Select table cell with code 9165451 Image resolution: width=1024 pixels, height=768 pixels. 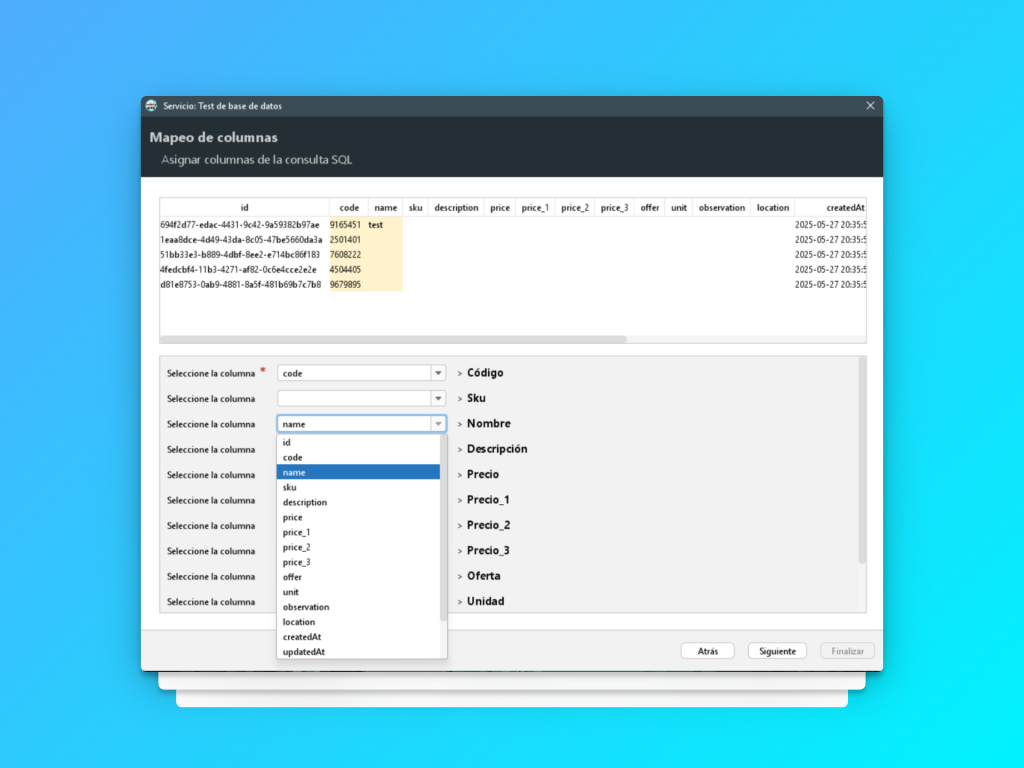[x=349, y=225]
